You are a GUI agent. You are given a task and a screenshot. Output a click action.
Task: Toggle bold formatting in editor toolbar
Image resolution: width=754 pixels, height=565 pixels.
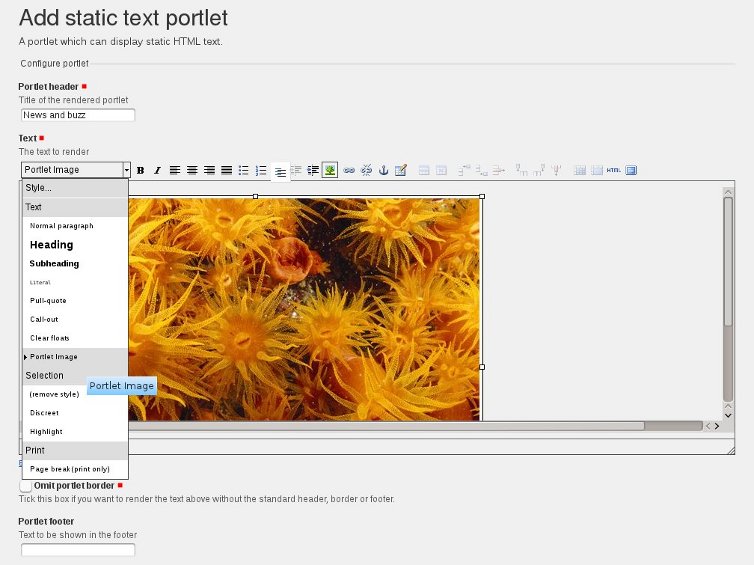tap(141, 171)
